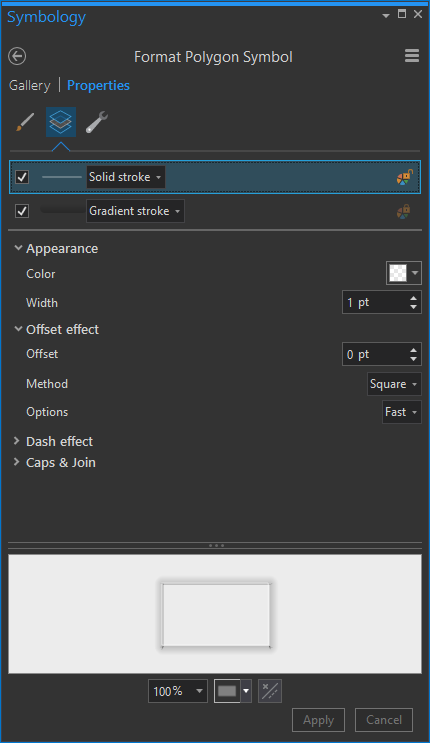The height and width of the screenshot is (743, 430).
Task: Open the Options dropdown set to Fast
Action: (x=402, y=412)
